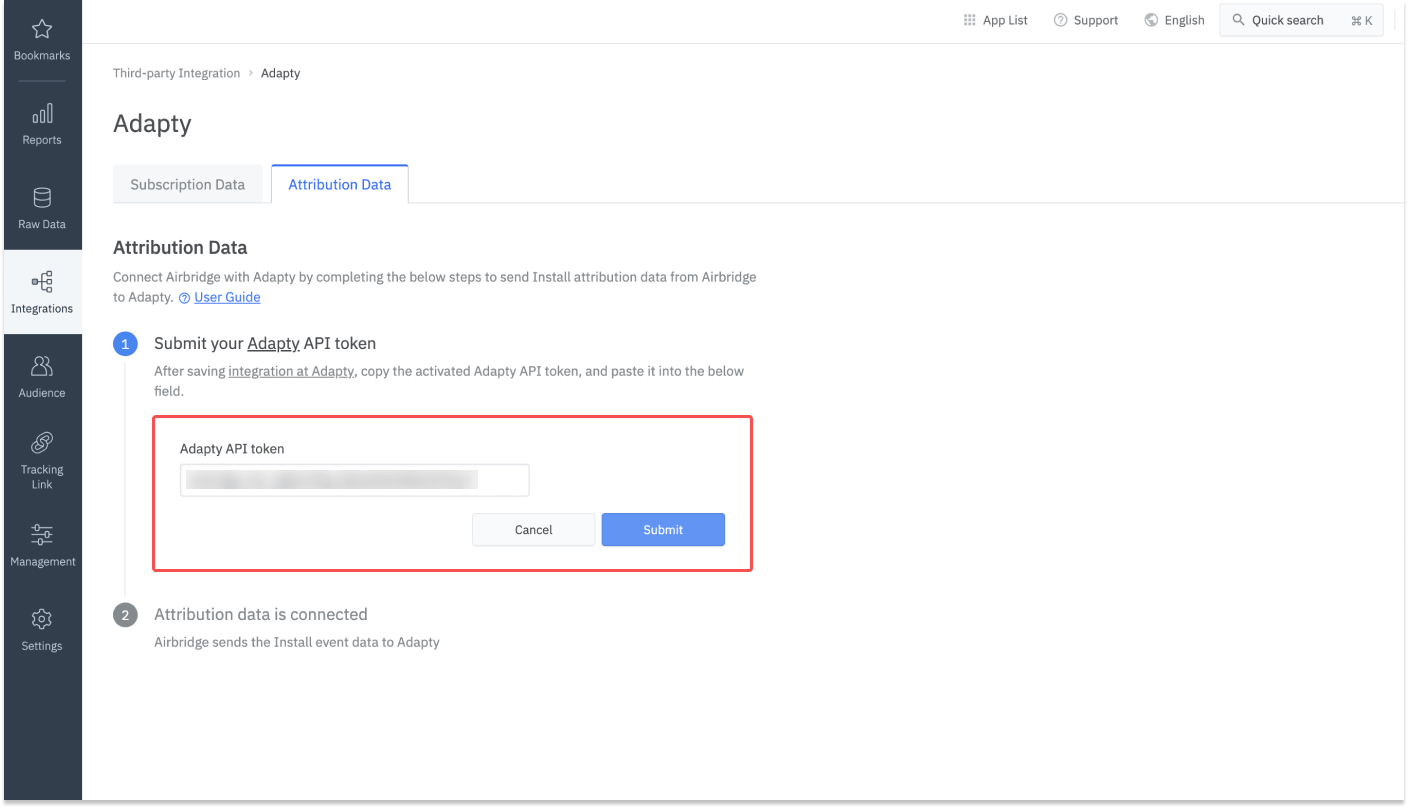
Task: Click the 'Adapty API token' field label
Action: tap(232, 449)
